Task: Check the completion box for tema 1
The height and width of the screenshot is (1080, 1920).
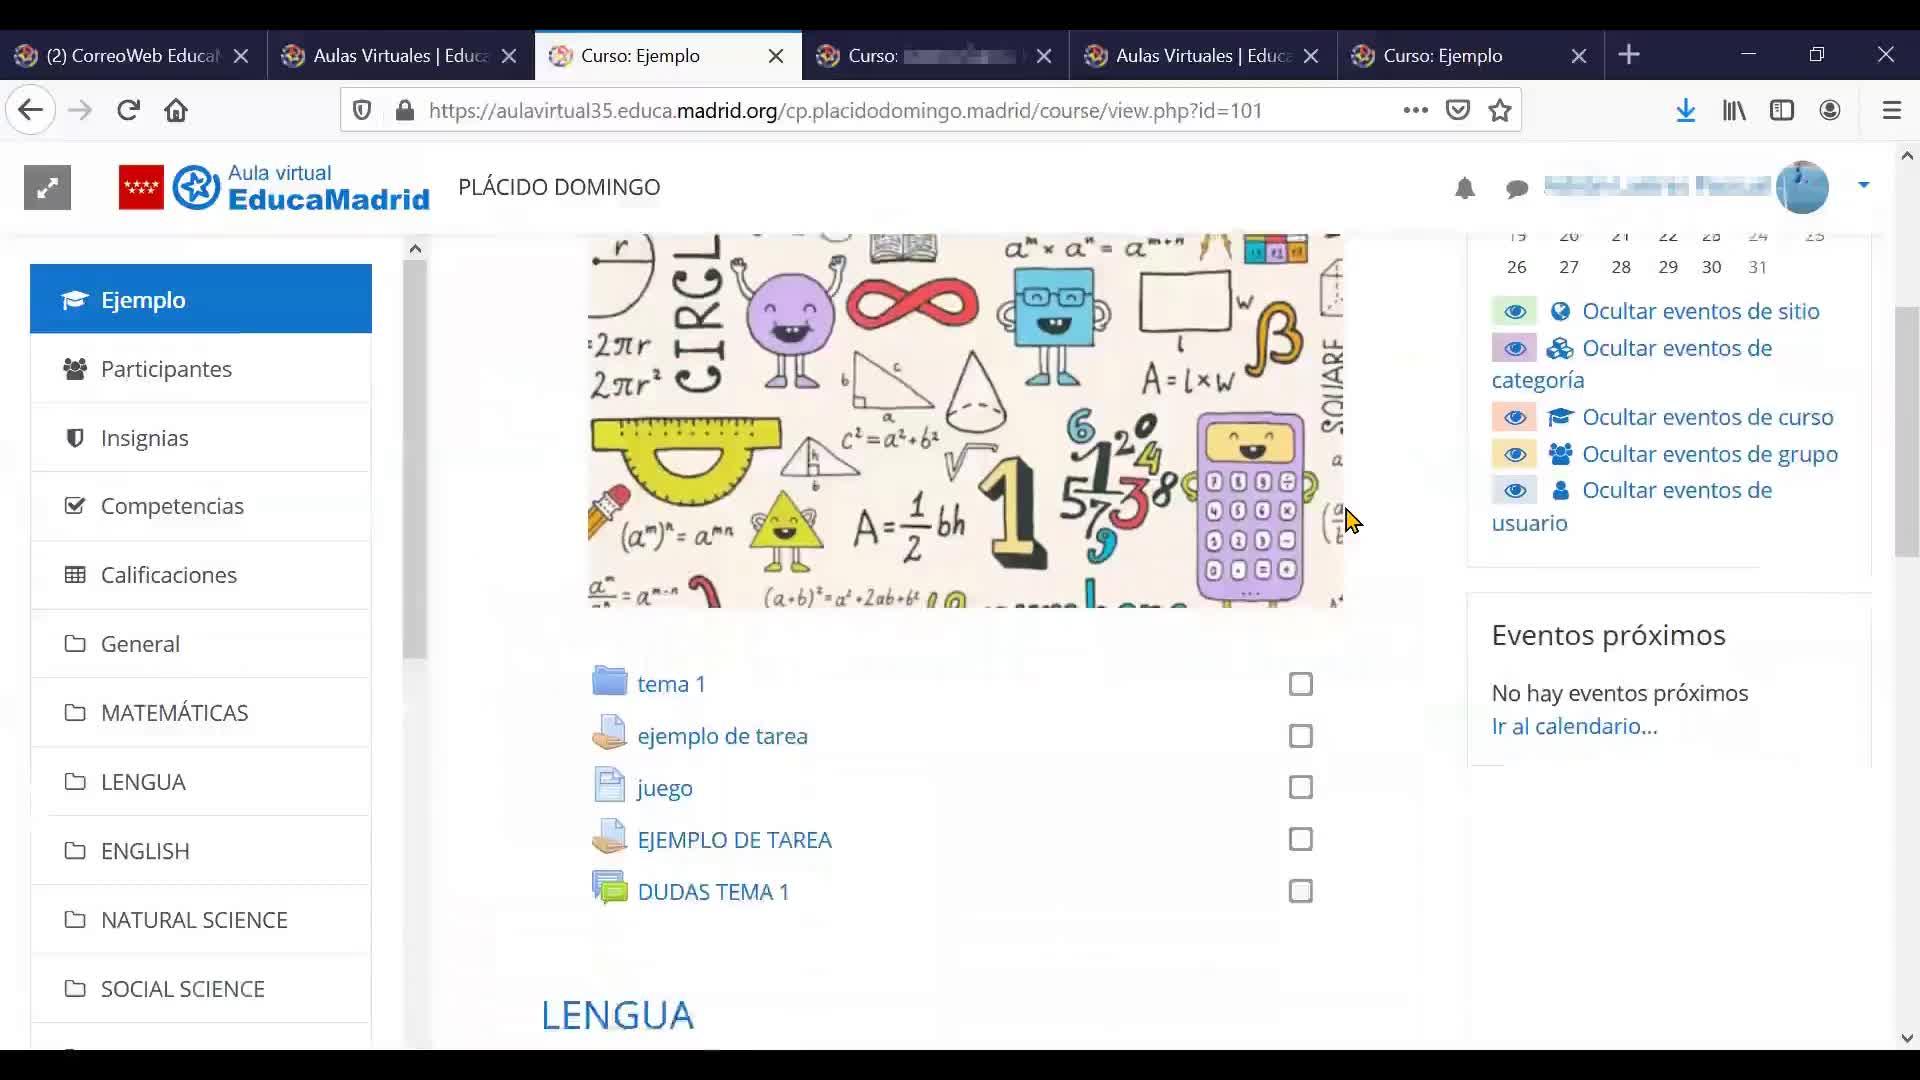Action: [x=1300, y=684]
